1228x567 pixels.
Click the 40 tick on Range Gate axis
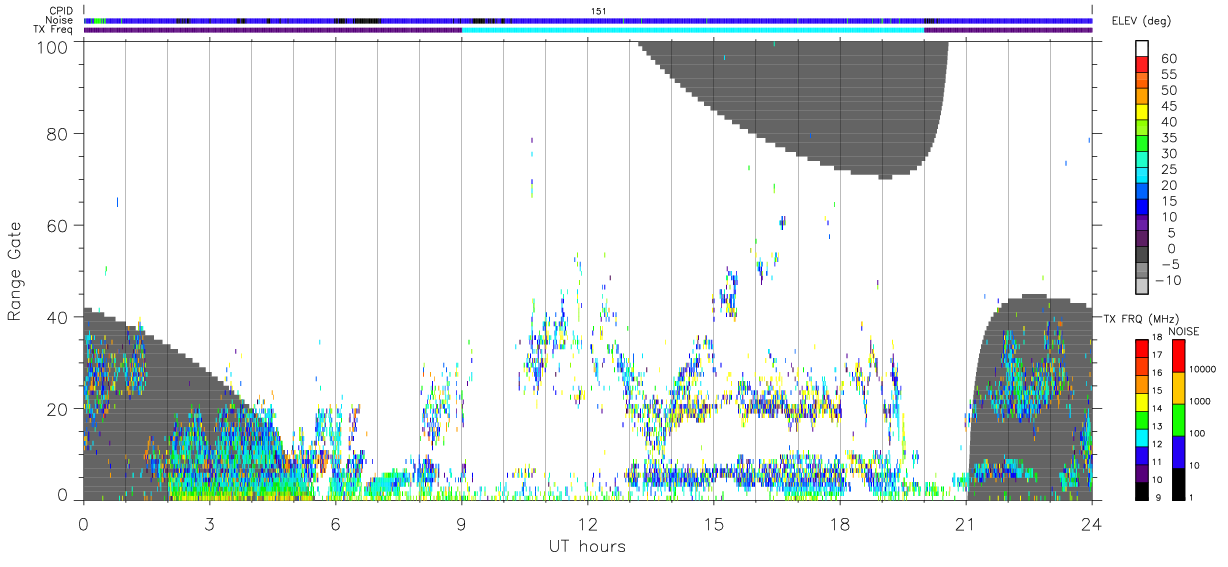[59, 317]
